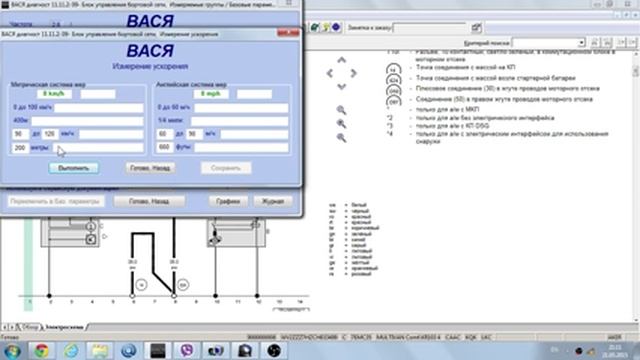Click the Графики button
The width and height of the screenshot is (640, 360).
point(228,201)
